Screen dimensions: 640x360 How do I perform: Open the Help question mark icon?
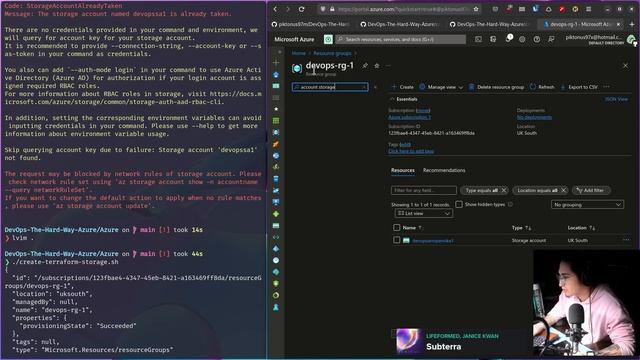click(x=537, y=39)
